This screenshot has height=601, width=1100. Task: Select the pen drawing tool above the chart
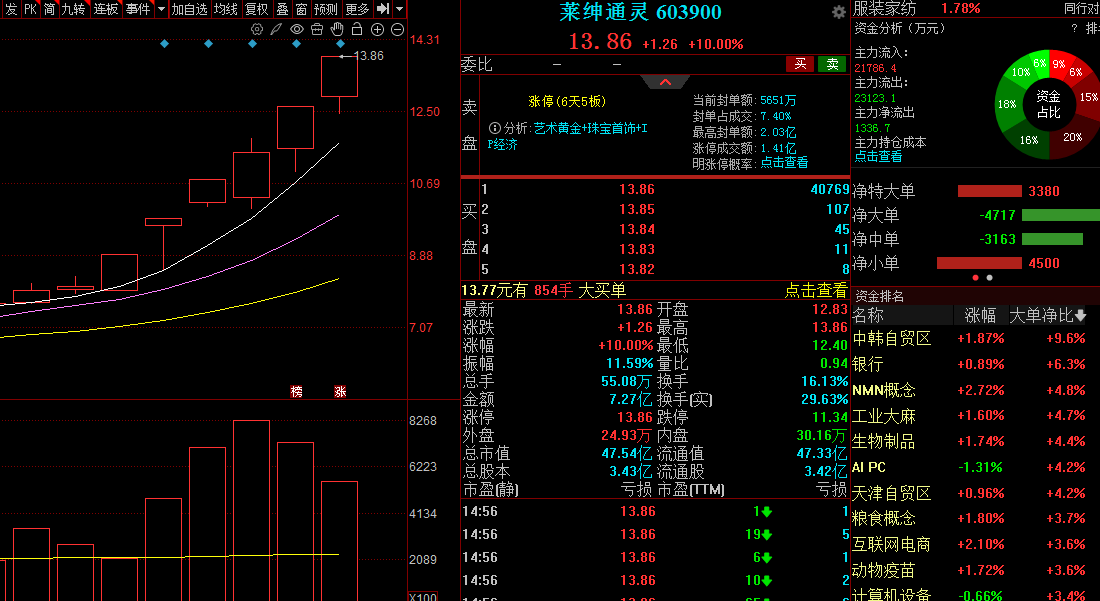tap(276, 29)
